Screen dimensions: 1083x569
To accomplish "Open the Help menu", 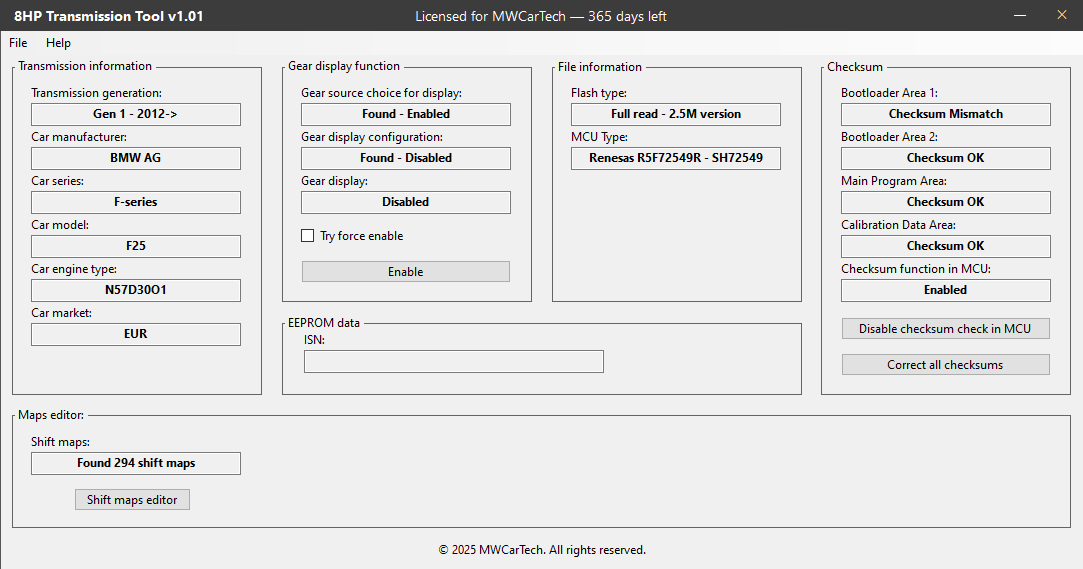I will pyautogui.click(x=58, y=43).
